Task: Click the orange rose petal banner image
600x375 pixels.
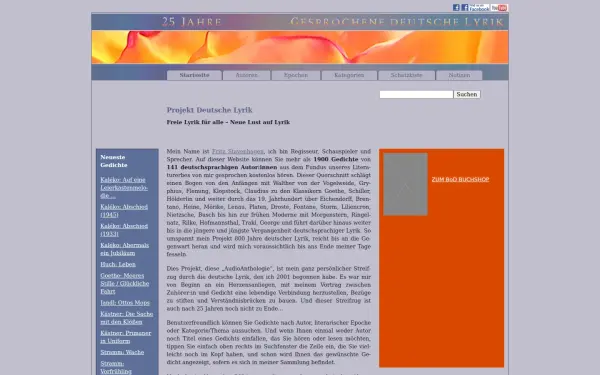Action: pos(300,47)
